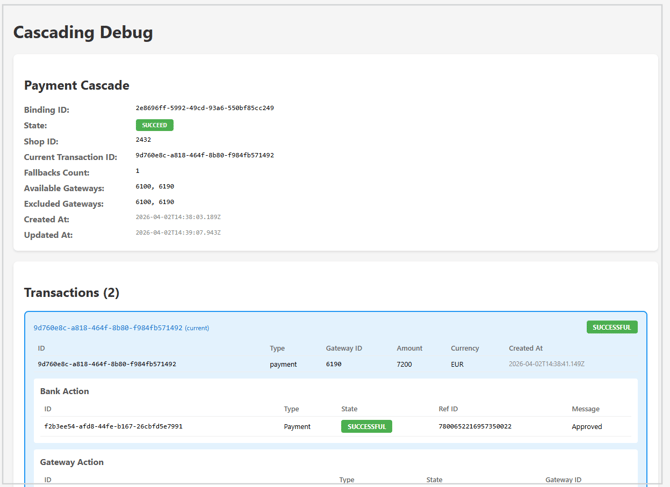Viewport: 670px width, 487px height.
Task: Click the Excluded Gateways value
Action: point(155,202)
